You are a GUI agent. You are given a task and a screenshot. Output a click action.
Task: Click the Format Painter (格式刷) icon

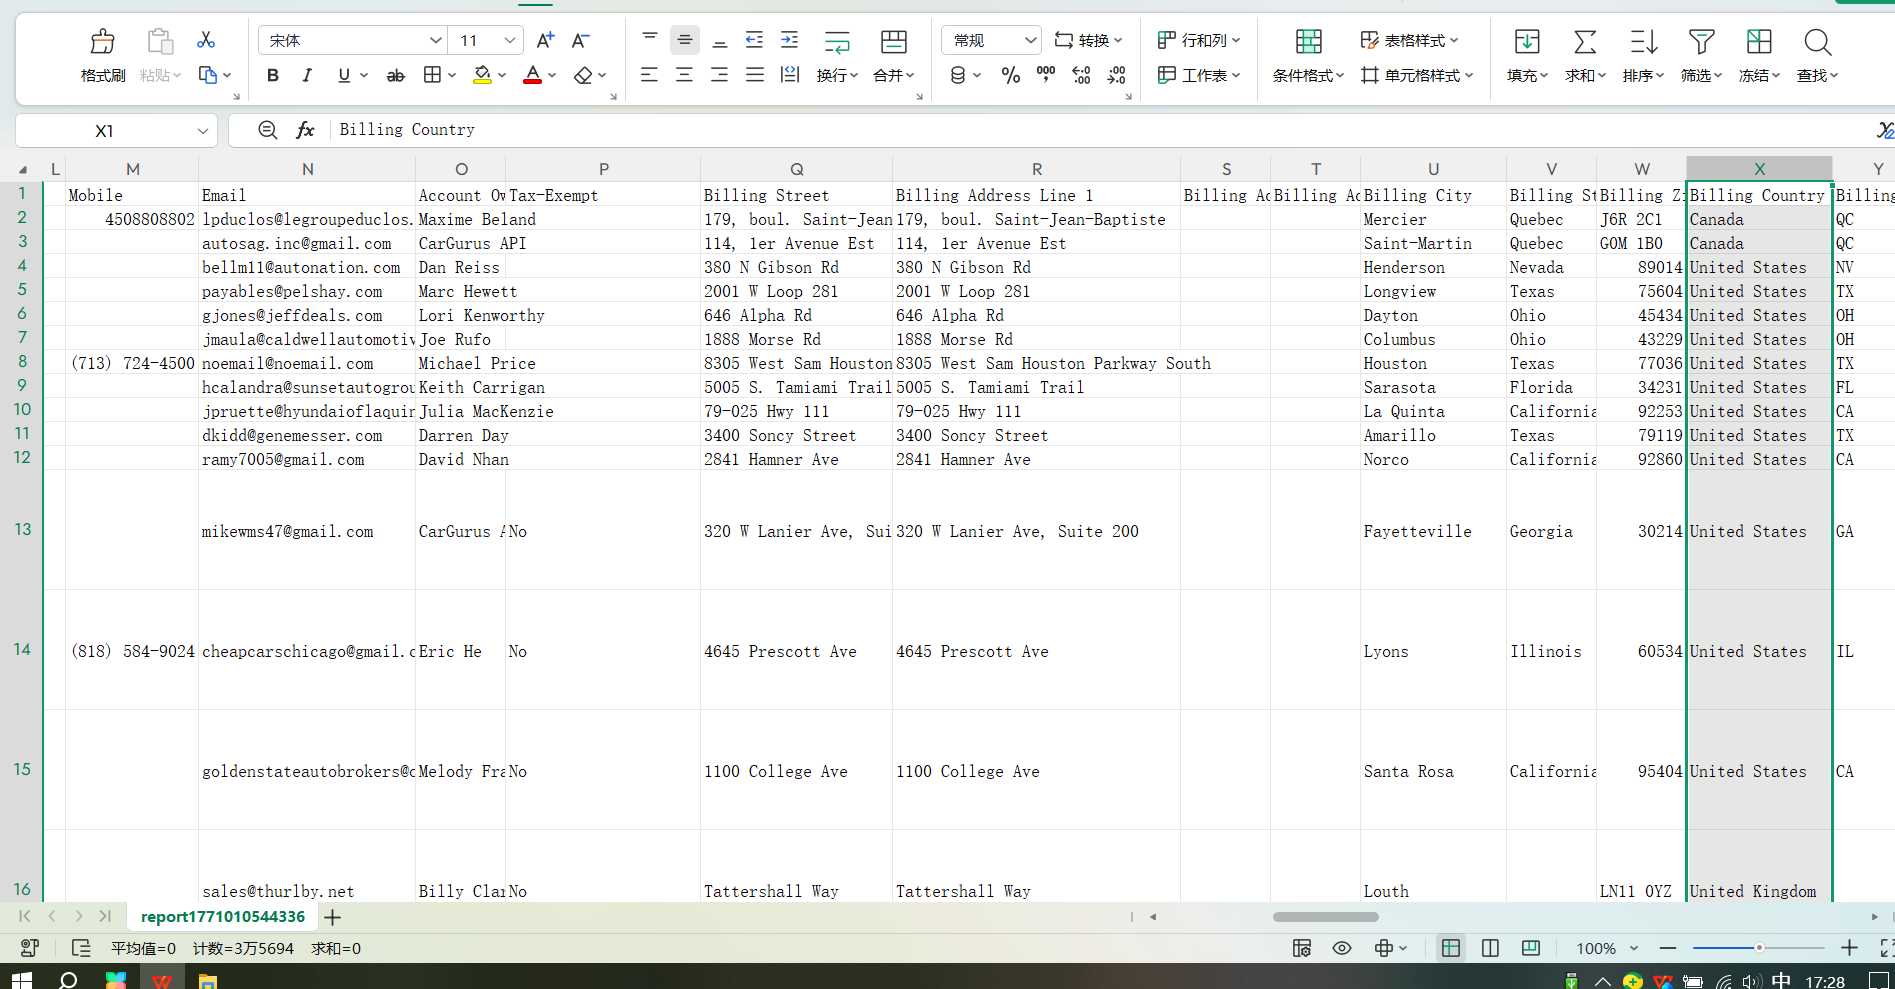click(x=102, y=42)
